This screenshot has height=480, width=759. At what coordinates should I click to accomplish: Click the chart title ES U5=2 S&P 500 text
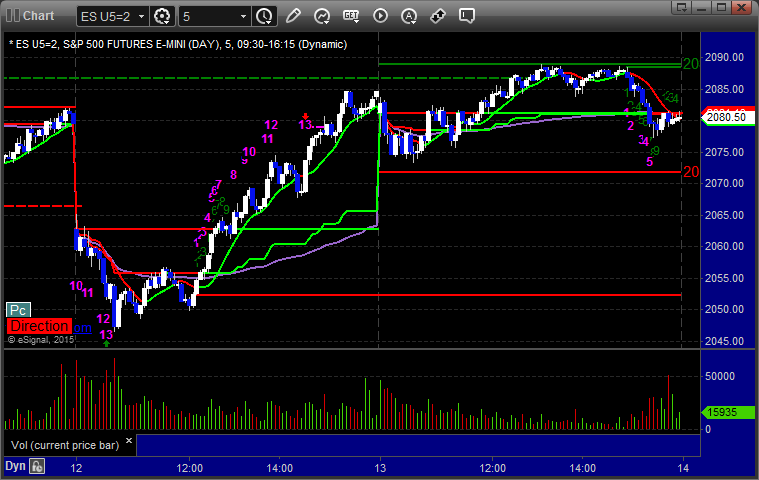click(x=178, y=45)
